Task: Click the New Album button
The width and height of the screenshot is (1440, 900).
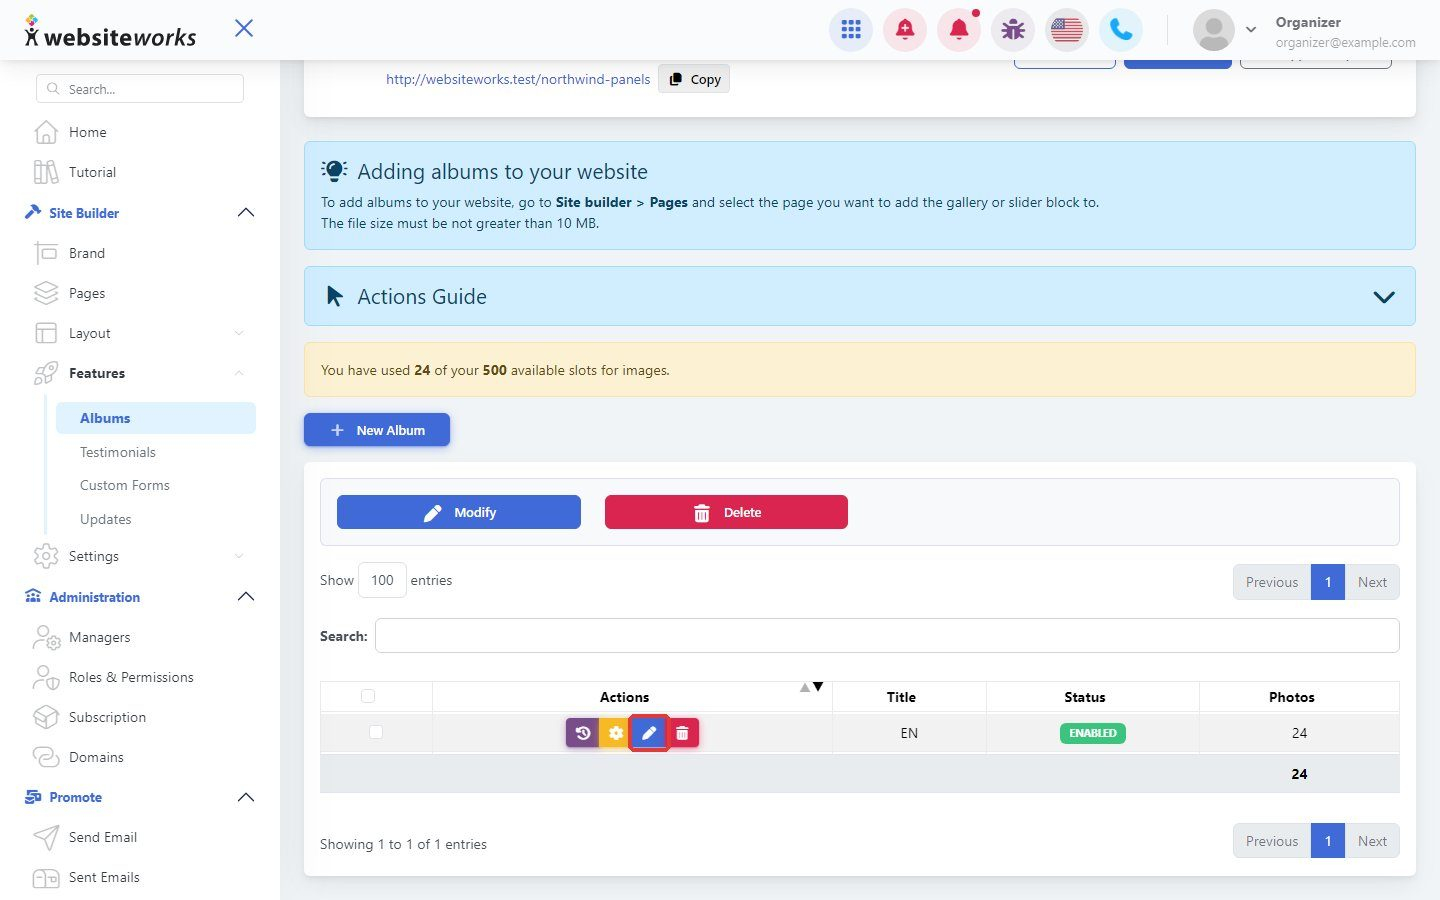Action: pyautogui.click(x=377, y=430)
